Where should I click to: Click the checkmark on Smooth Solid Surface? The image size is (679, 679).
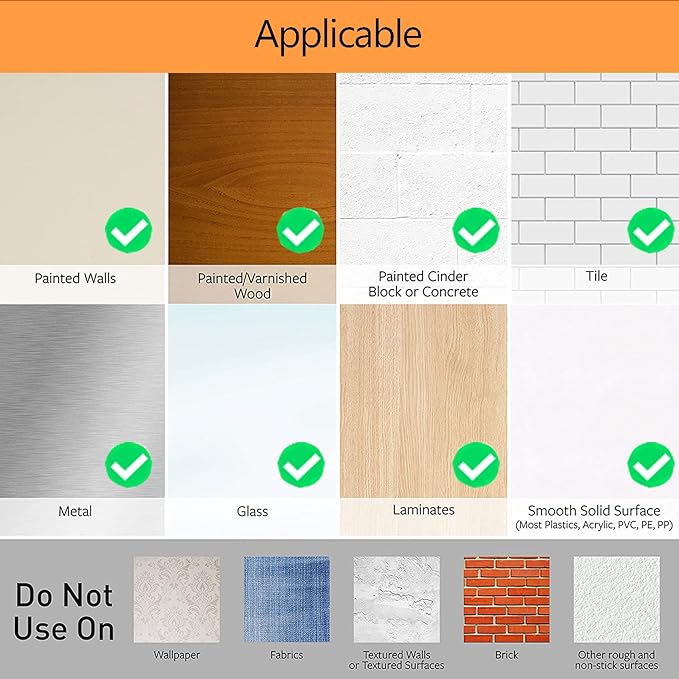click(x=651, y=465)
